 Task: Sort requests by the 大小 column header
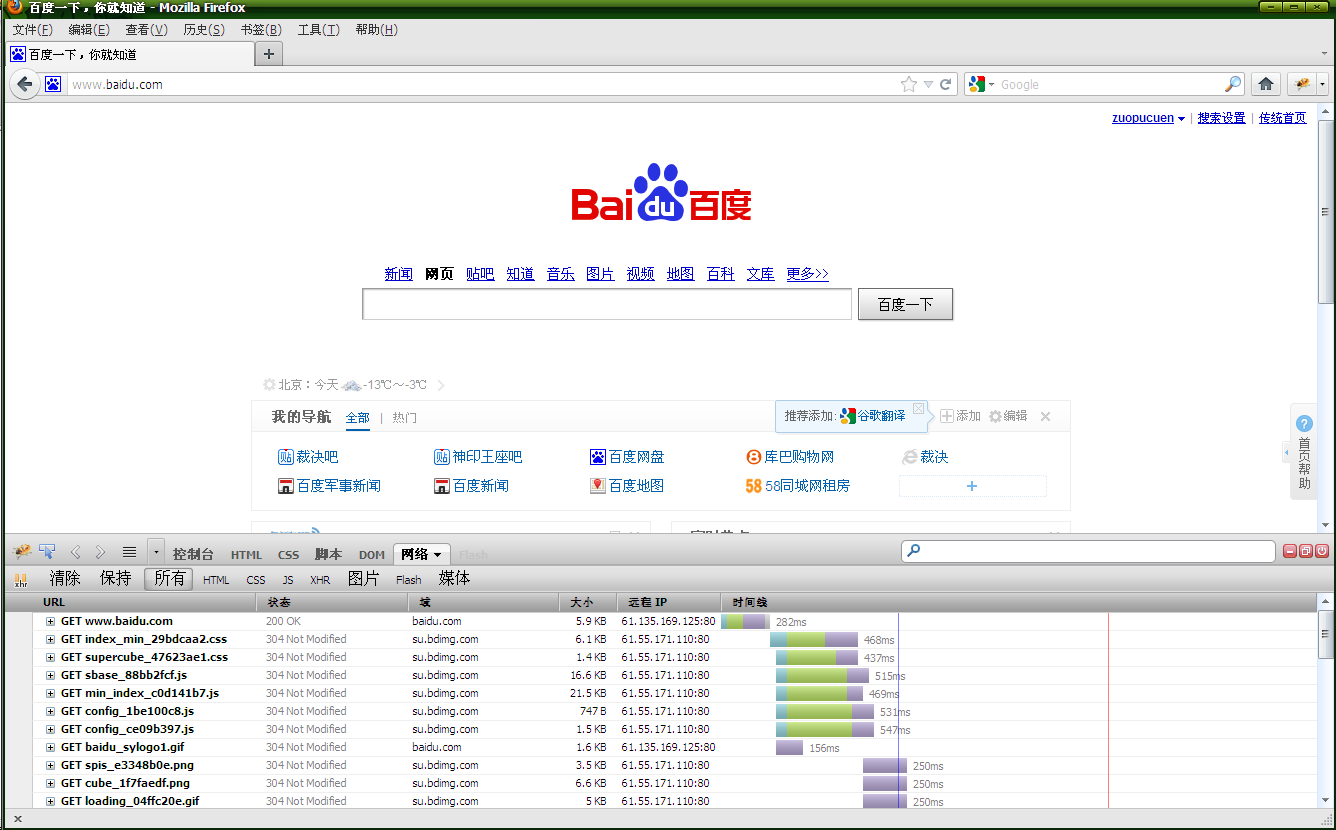[x=588, y=602]
